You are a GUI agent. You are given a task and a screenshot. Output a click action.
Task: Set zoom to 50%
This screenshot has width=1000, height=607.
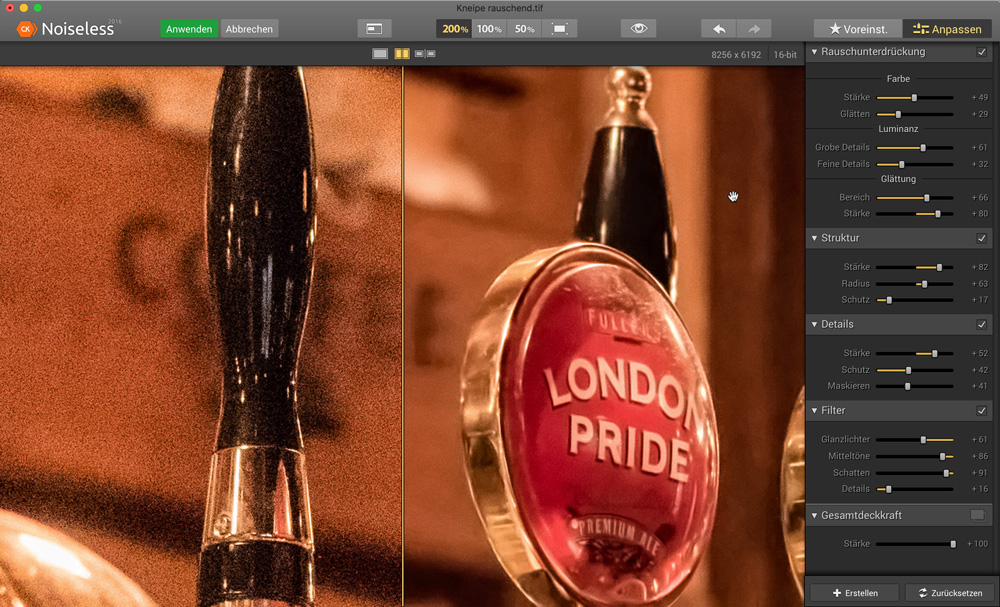(x=524, y=29)
